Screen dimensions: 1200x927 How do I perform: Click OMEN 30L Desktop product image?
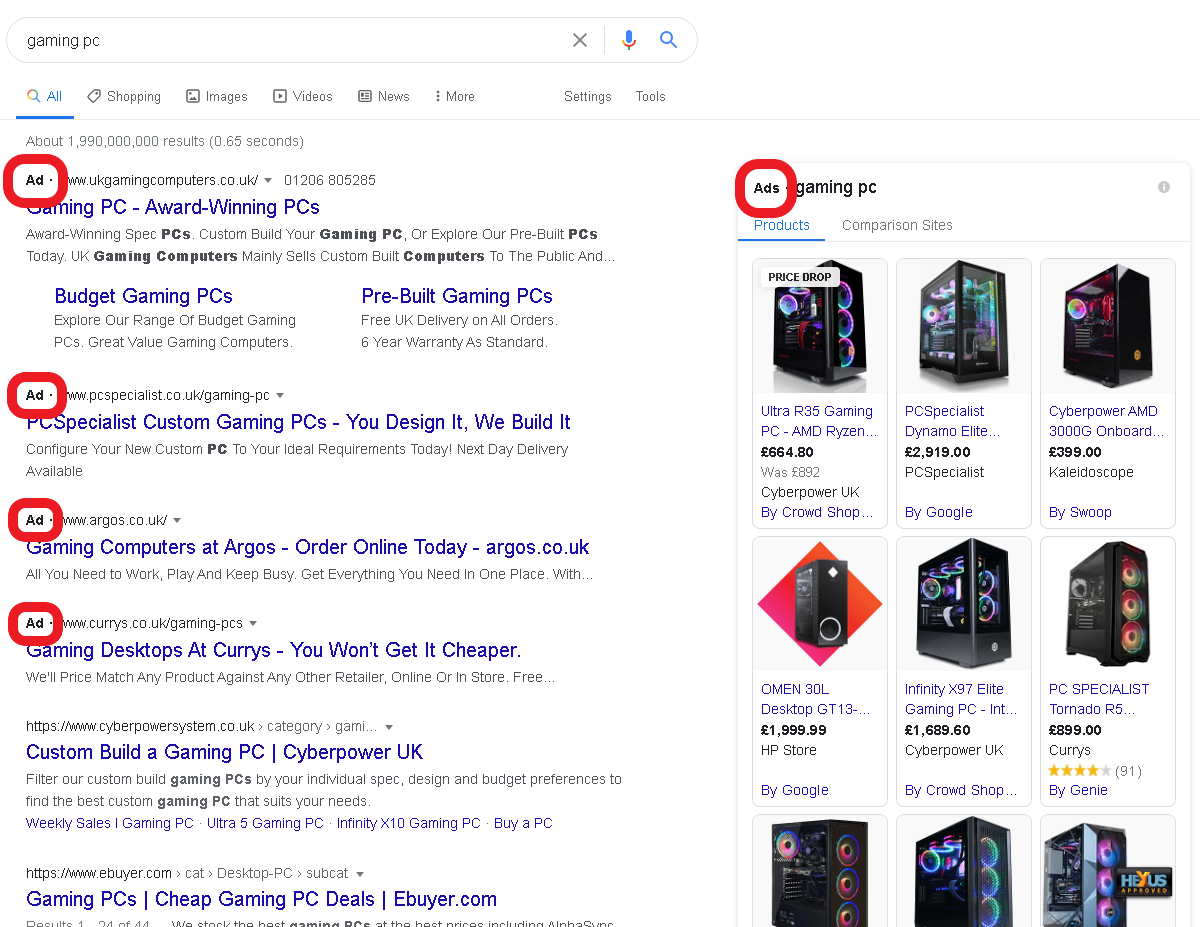[820, 605]
